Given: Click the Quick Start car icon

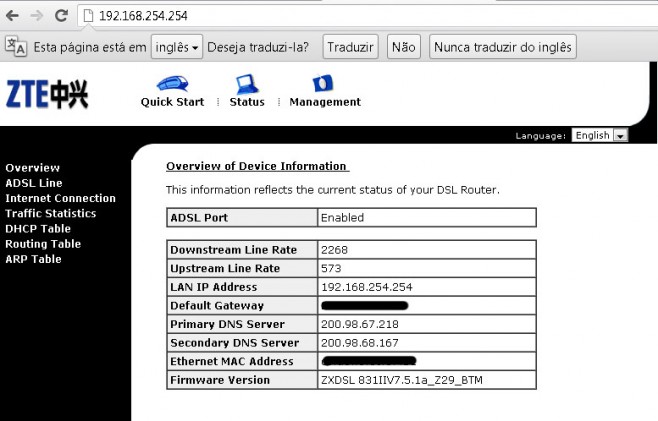Looking at the screenshot, I should pos(172,83).
